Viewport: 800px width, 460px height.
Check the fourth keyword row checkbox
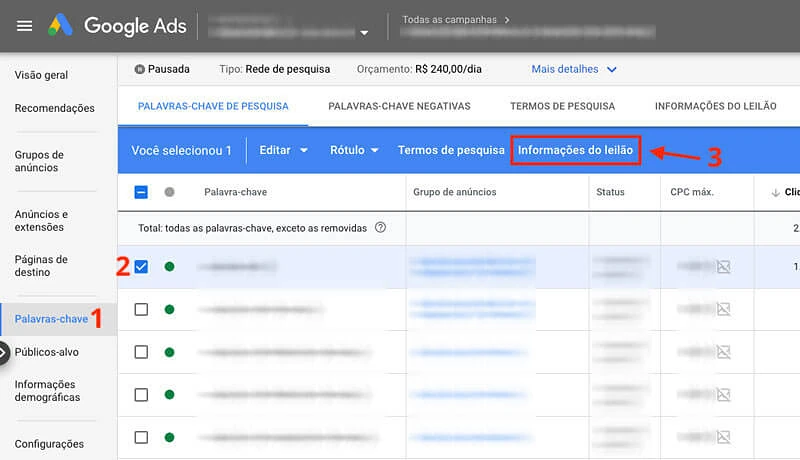(141, 395)
